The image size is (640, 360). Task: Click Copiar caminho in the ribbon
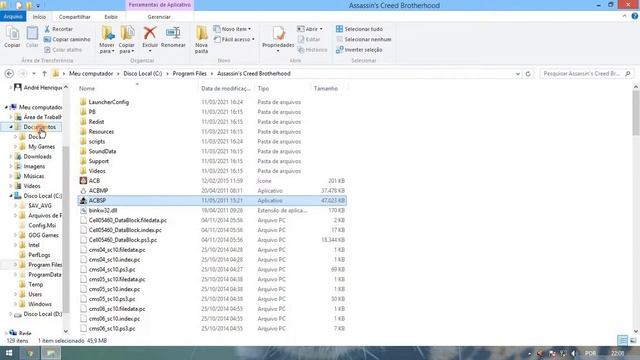pos(67,39)
